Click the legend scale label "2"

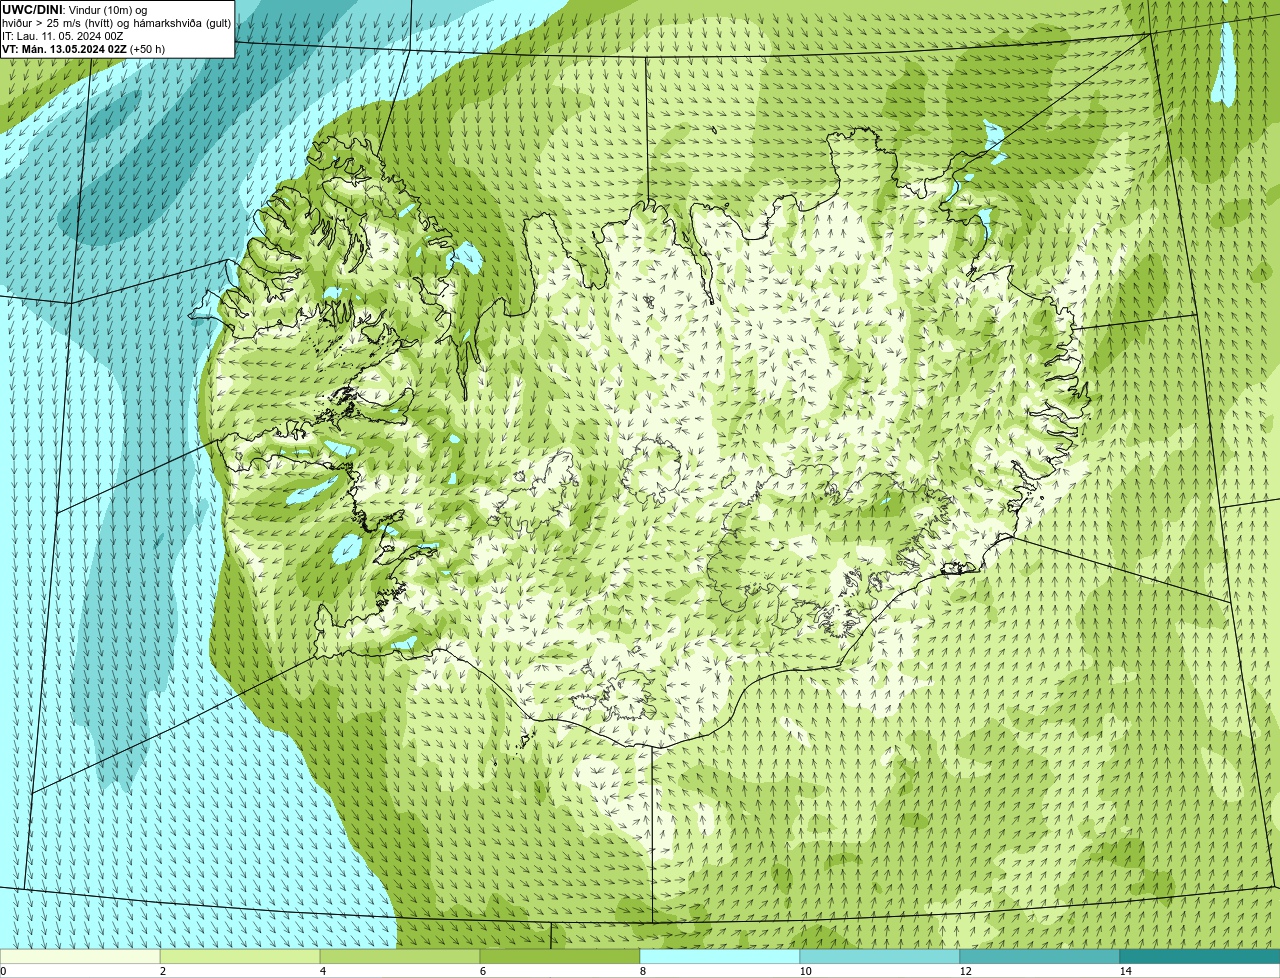coord(163,971)
